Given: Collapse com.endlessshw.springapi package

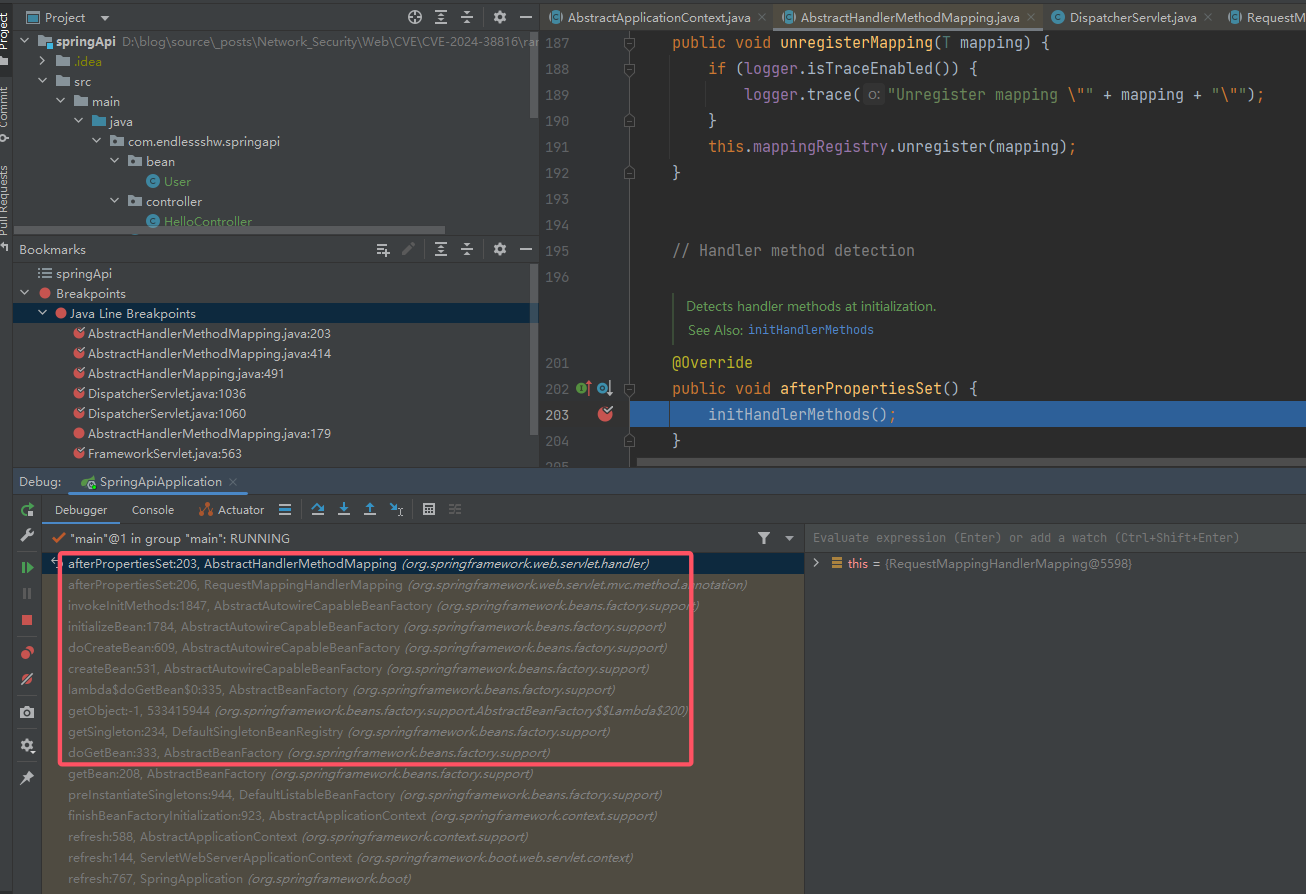Looking at the screenshot, I should tap(96, 142).
